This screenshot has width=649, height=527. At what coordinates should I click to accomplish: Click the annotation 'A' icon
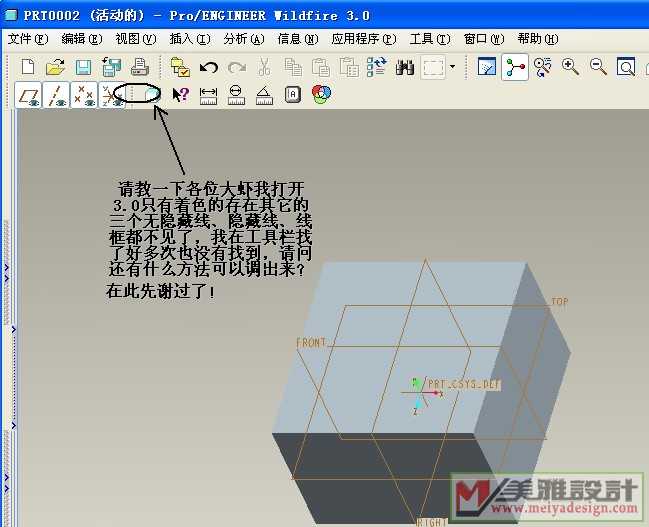click(x=293, y=94)
